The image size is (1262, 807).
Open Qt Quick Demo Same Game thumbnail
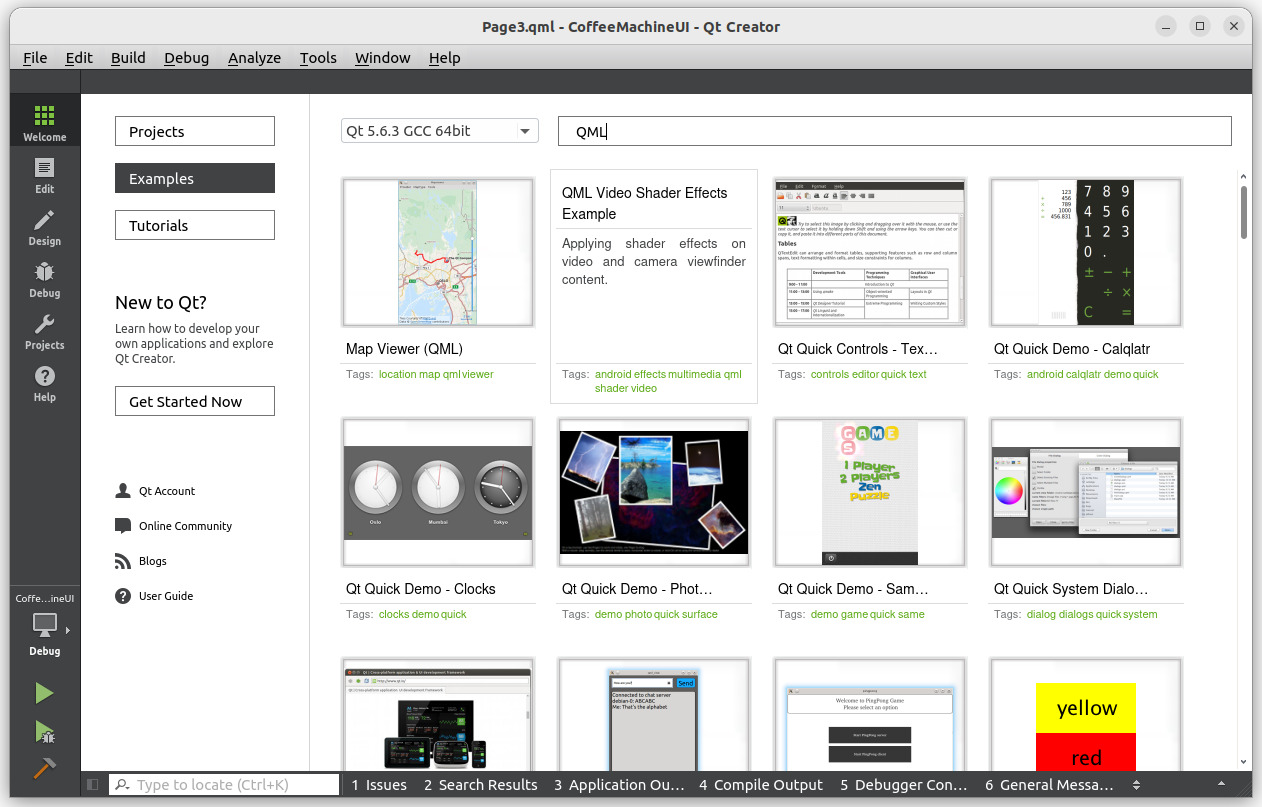tap(870, 492)
